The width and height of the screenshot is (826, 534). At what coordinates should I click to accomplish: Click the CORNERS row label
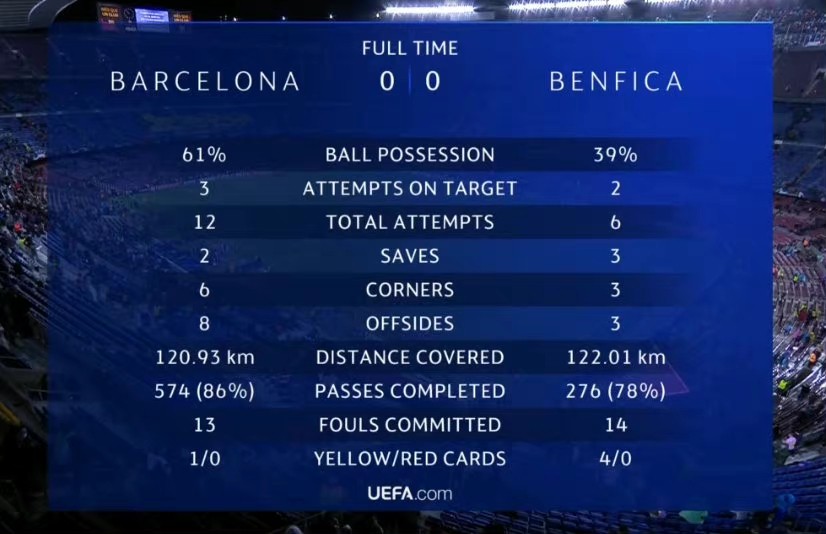point(410,290)
